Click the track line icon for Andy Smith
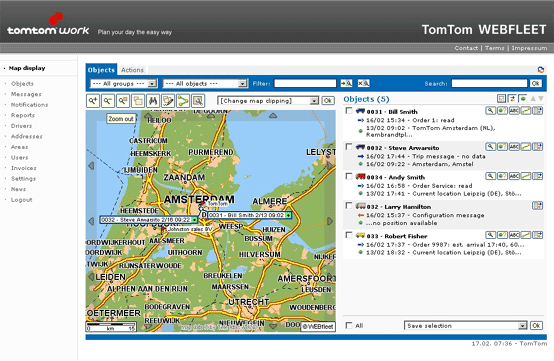The height and width of the screenshot is (361, 554). tap(526, 176)
